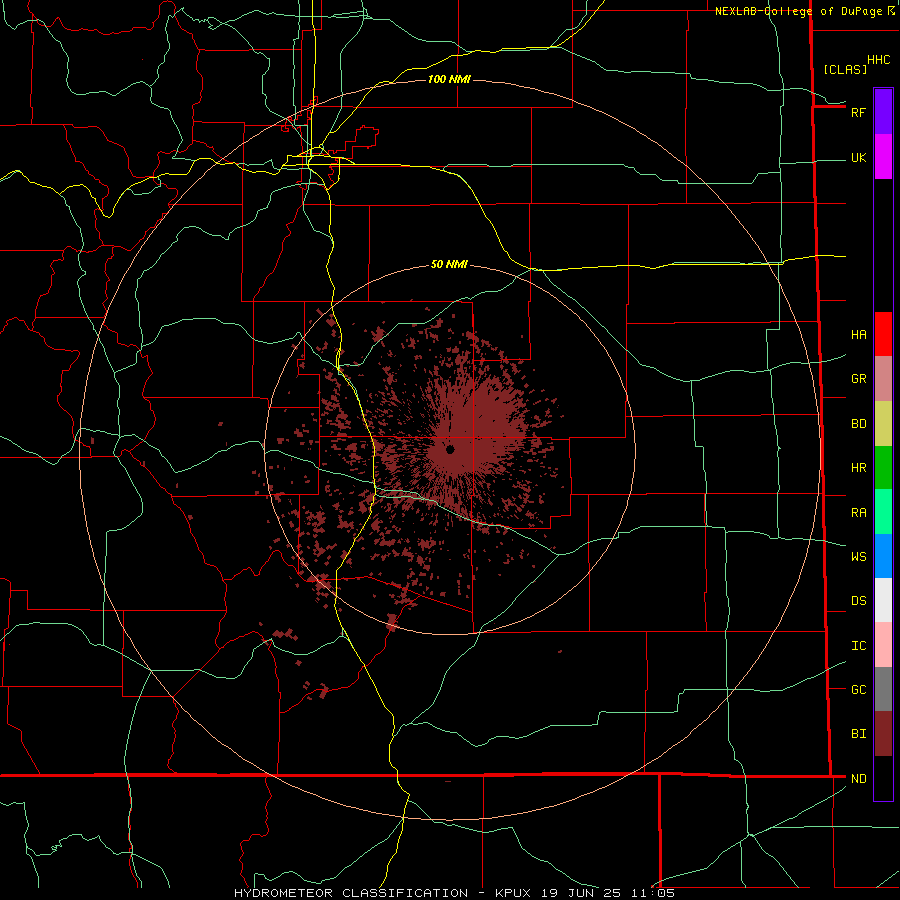Click the HHC product label
The image size is (900, 900).
coord(878,60)
